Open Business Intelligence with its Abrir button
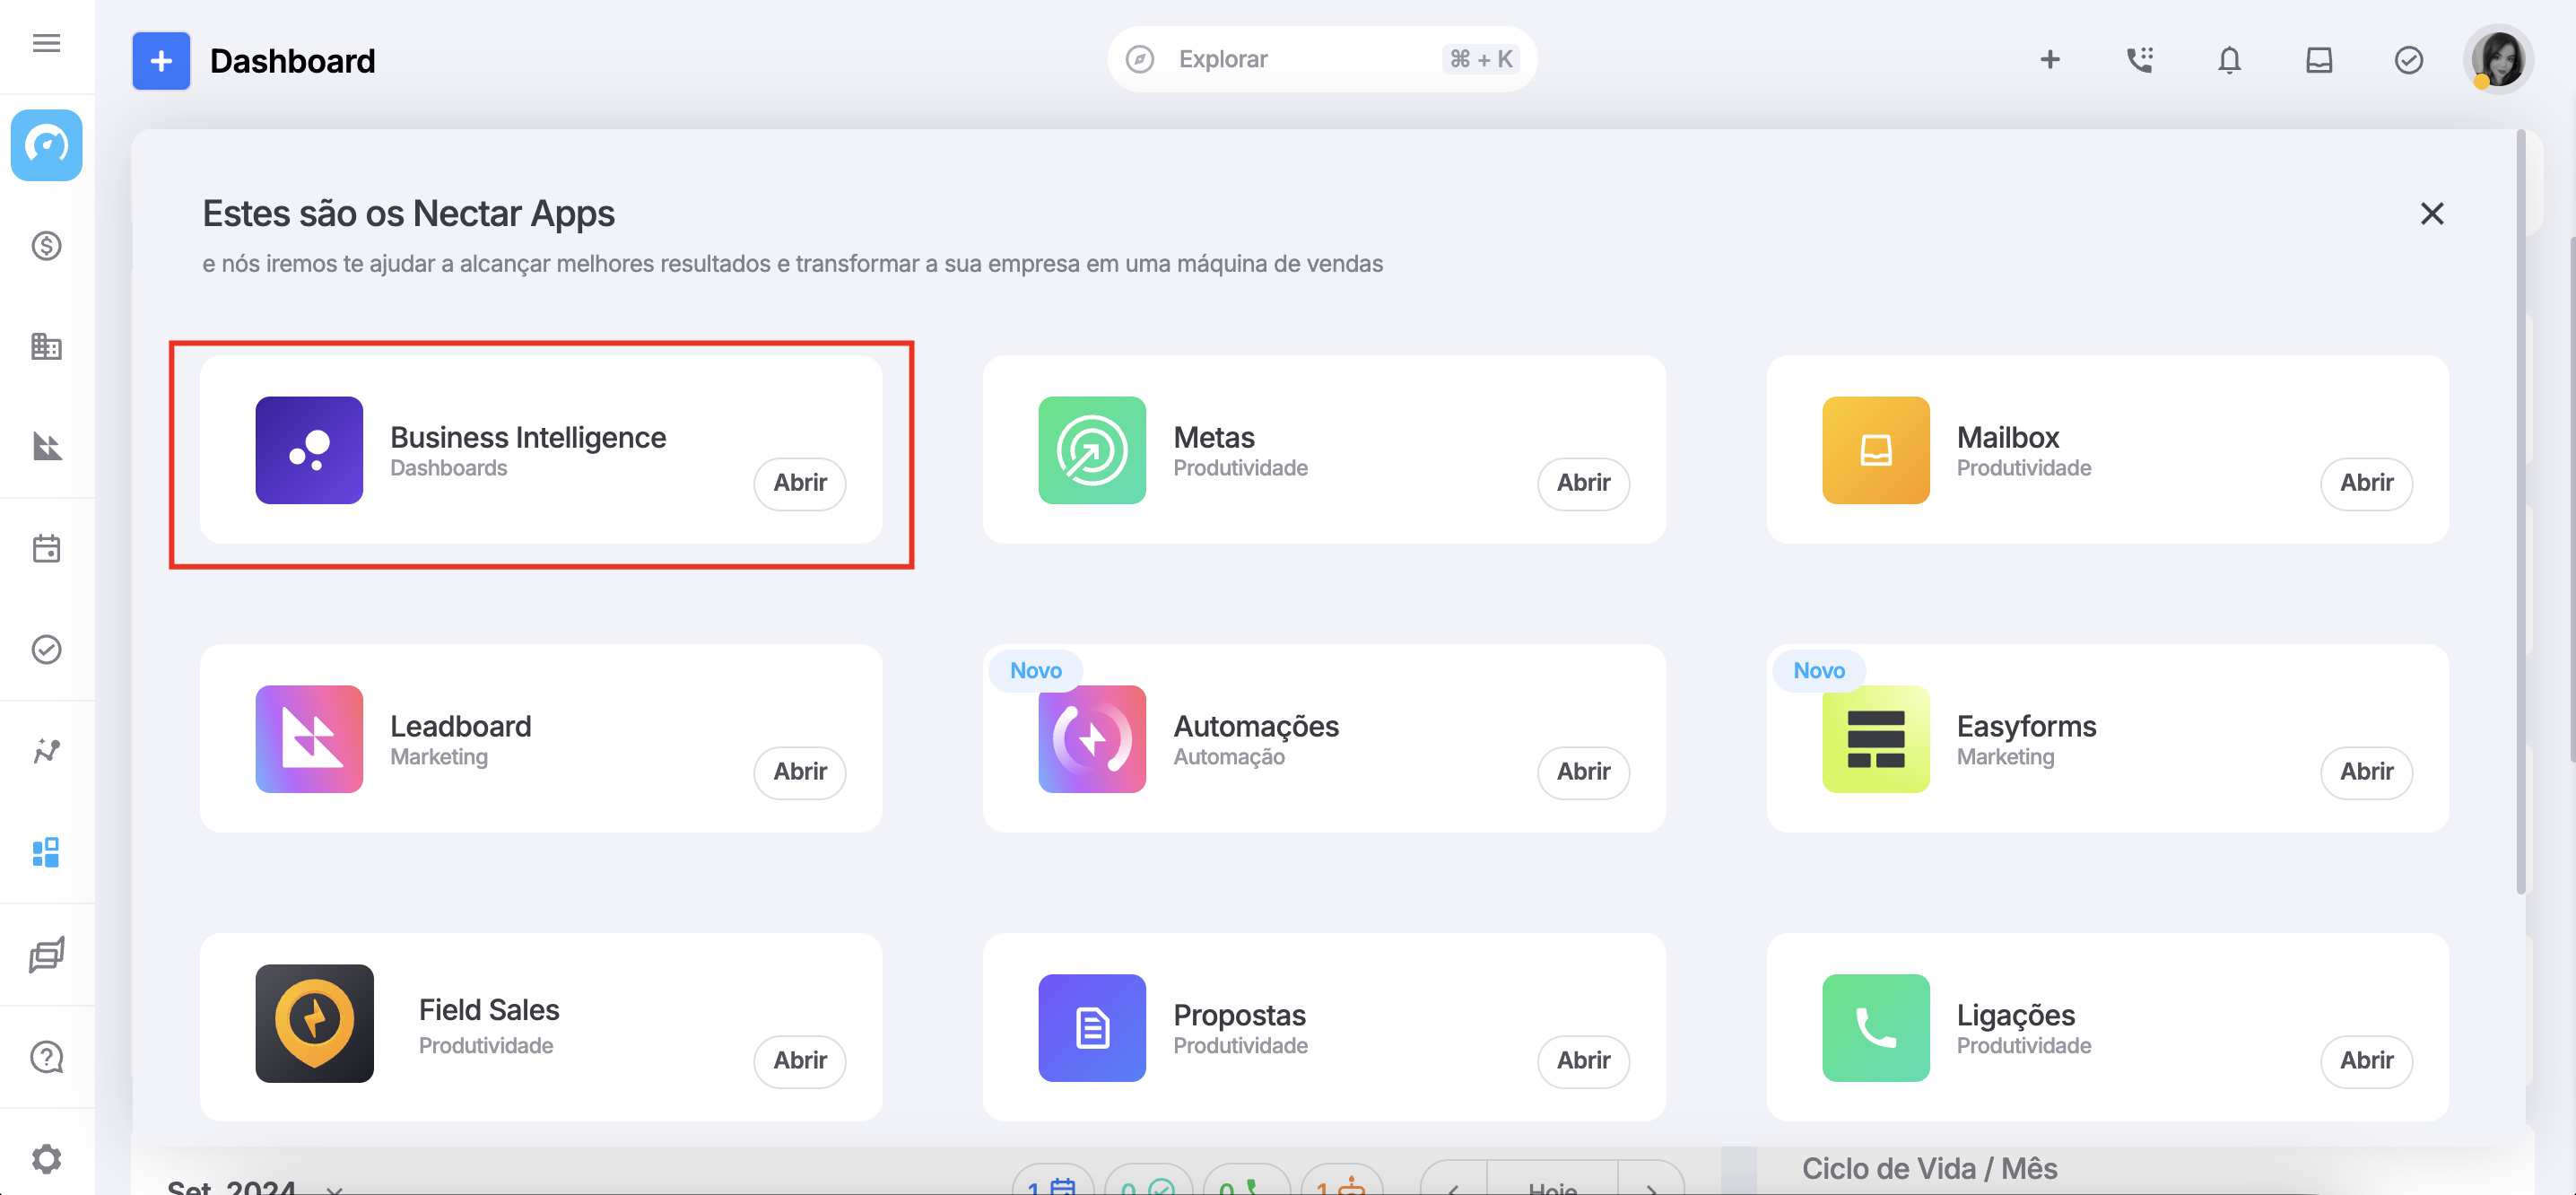2576x1195 pixels. click(800, 484)
